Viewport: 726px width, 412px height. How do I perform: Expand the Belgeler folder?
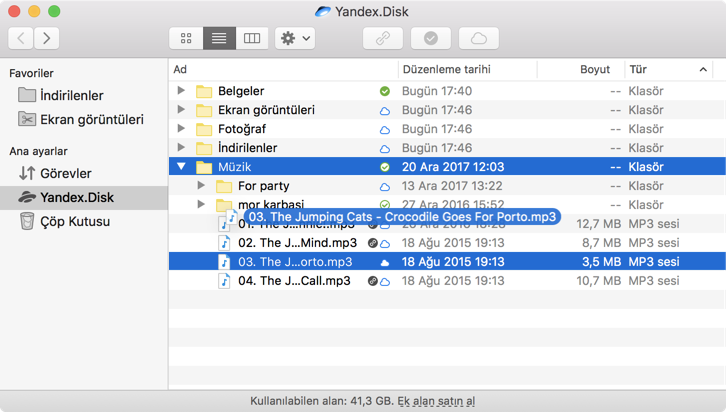(181, 91)
